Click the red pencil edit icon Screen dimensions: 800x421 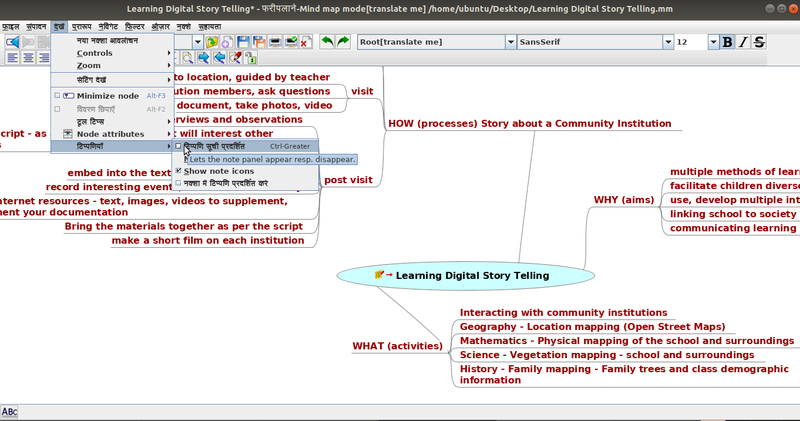click(235, 58)
